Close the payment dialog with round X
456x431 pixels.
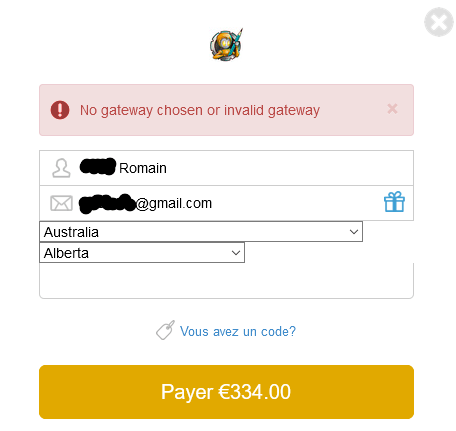tap(439, 22)
